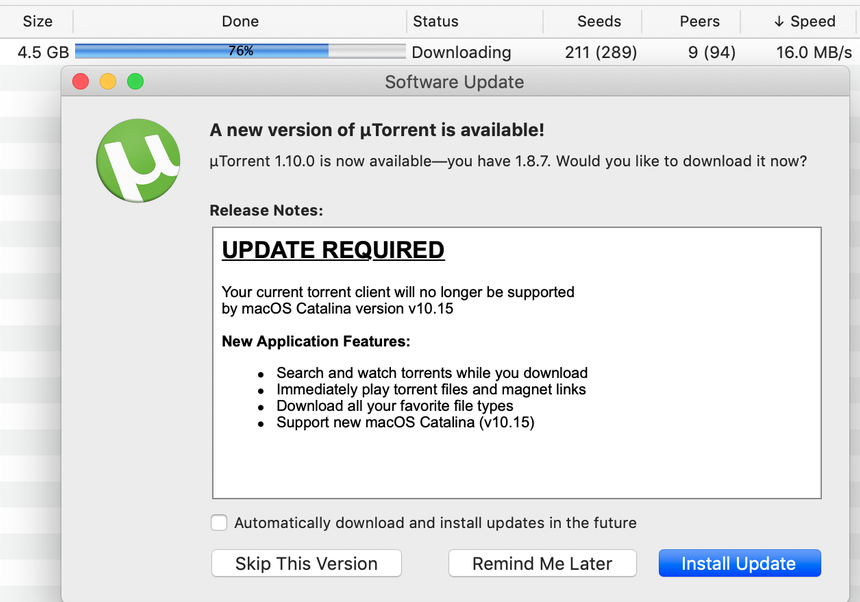
Task: Click 'Immediately play torrent files and magnet links'
Action: pyautogui.click(x=431, y=389)
